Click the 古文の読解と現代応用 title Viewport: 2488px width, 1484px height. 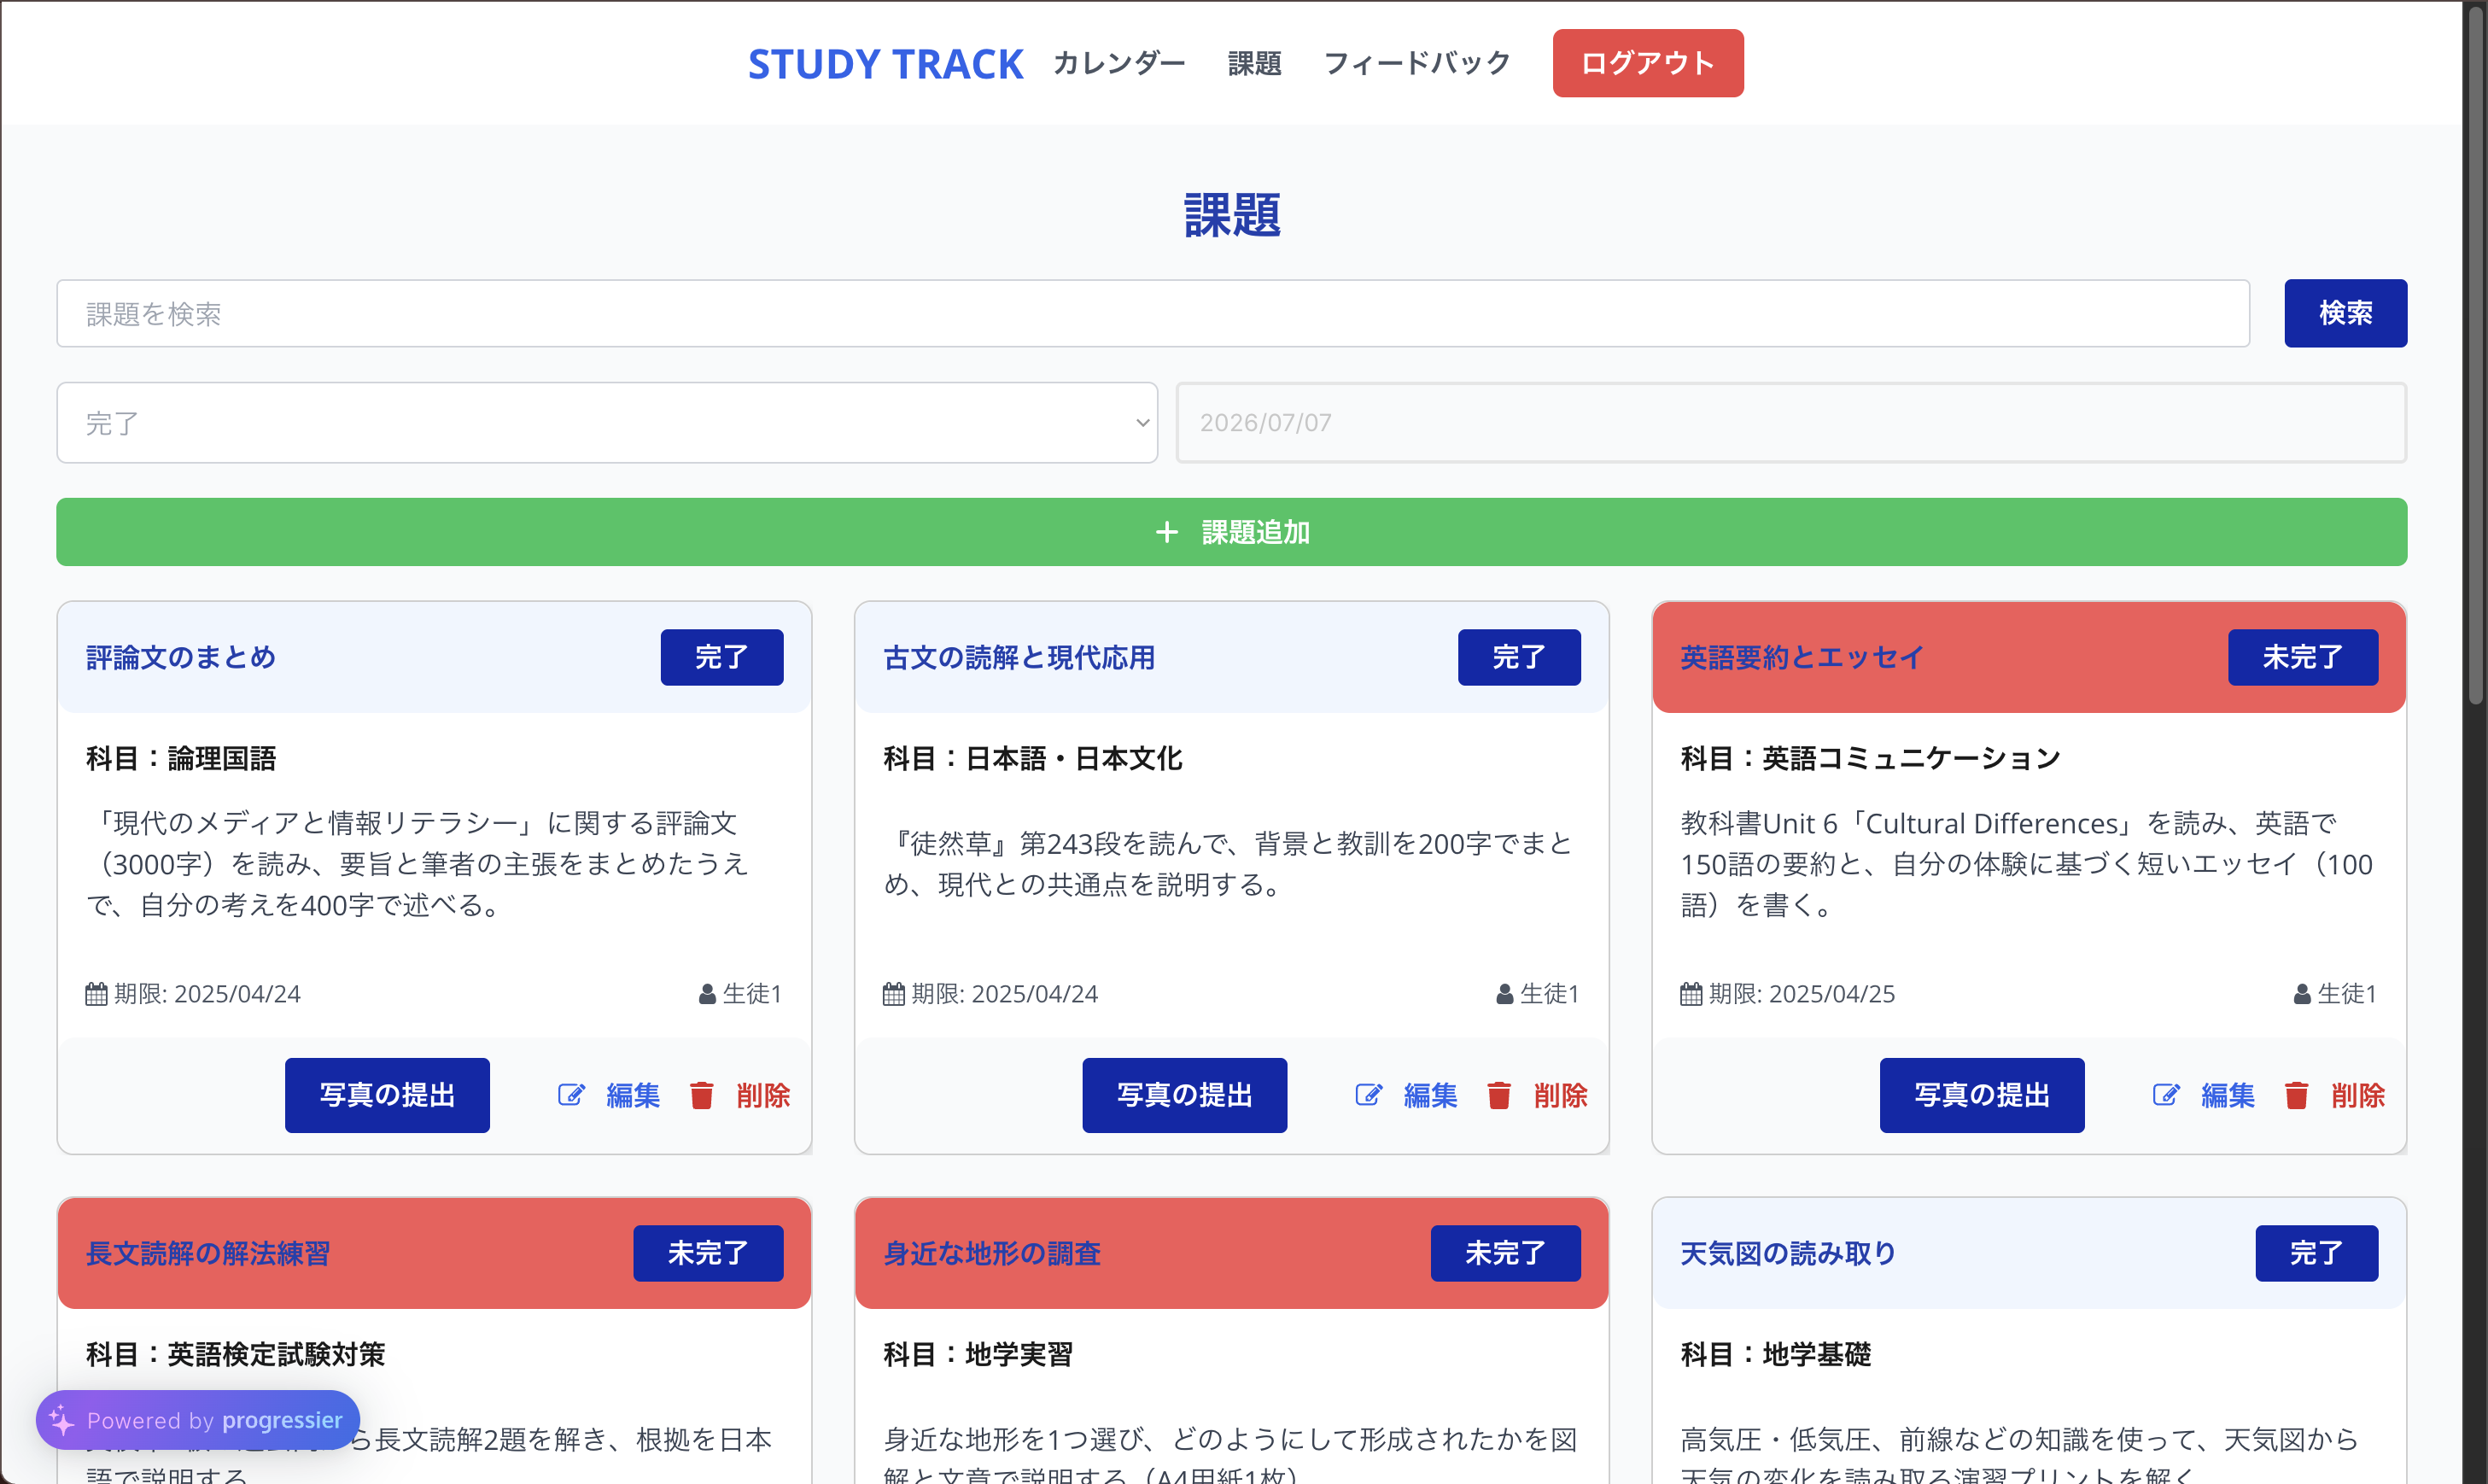coord(1019,657)
